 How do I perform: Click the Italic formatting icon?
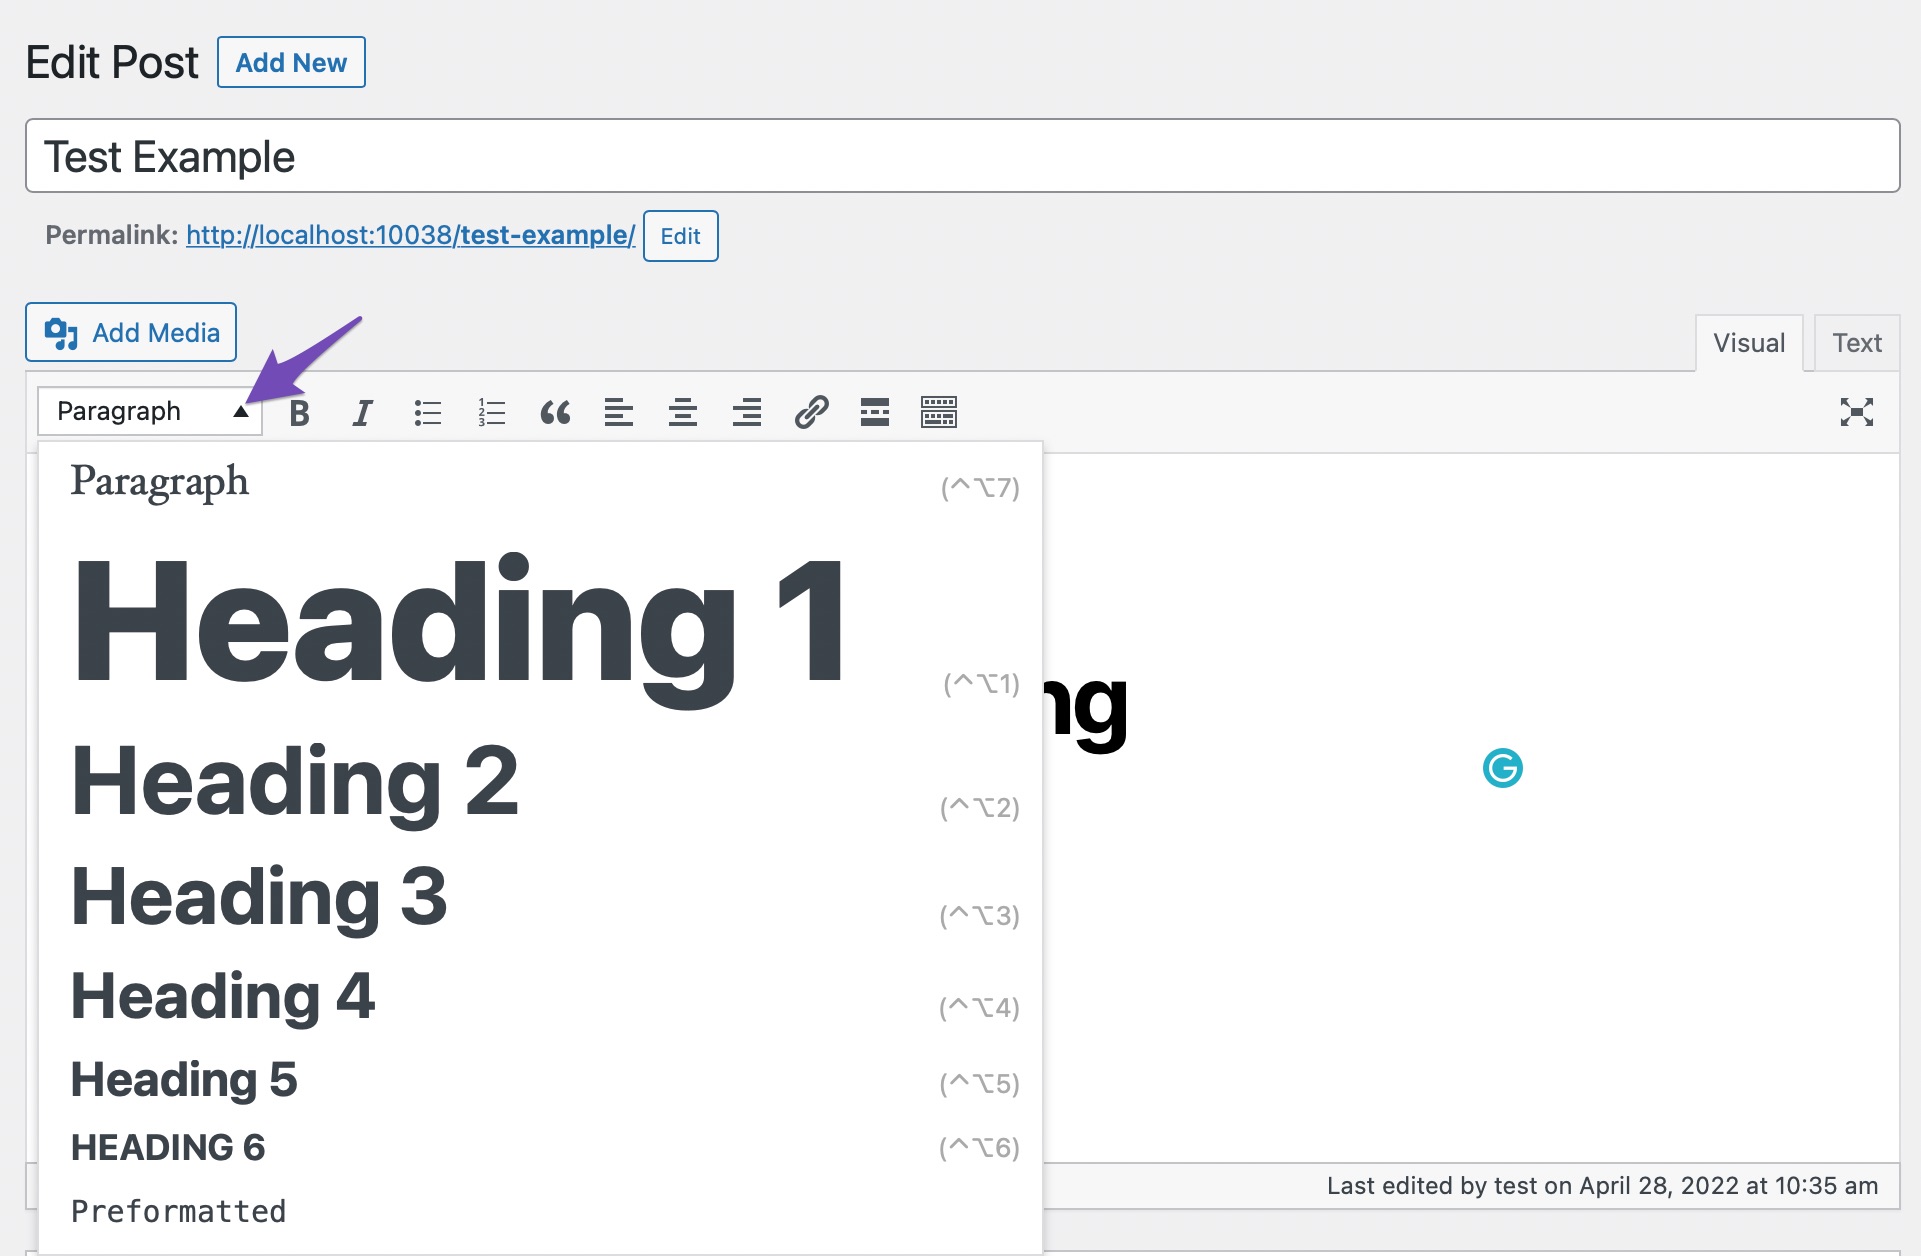click(x=362, y=411)
